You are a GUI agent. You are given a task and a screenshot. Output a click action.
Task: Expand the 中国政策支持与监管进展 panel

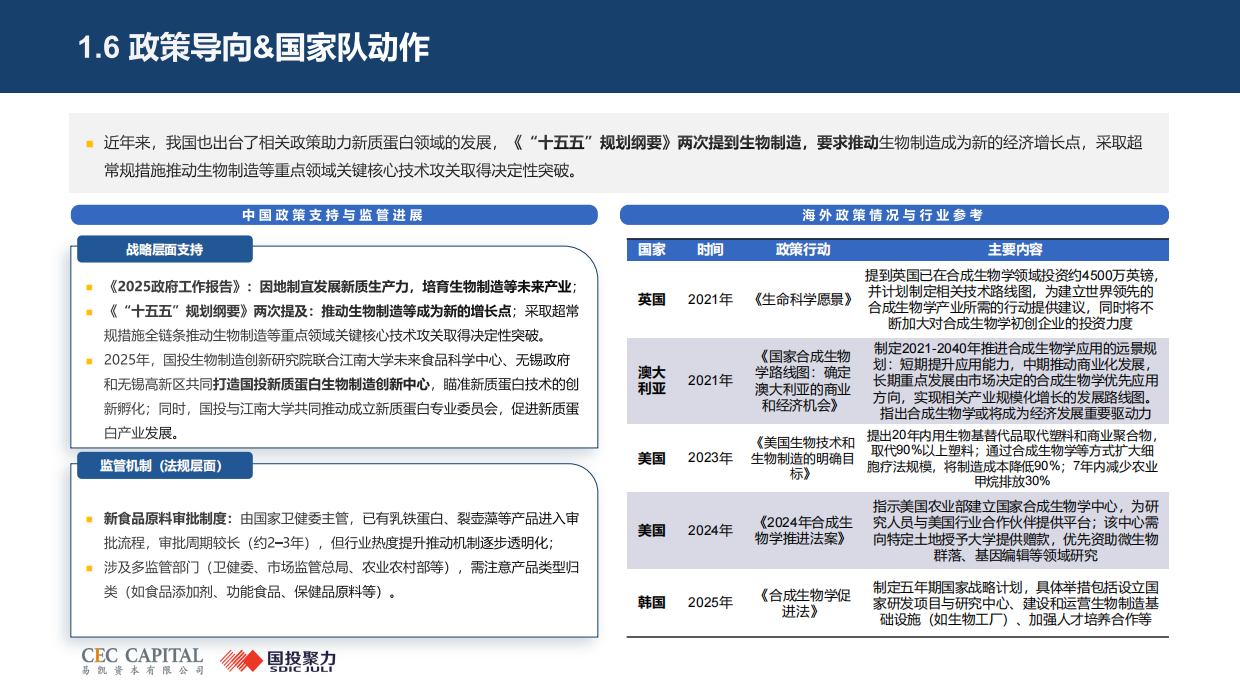335,214
